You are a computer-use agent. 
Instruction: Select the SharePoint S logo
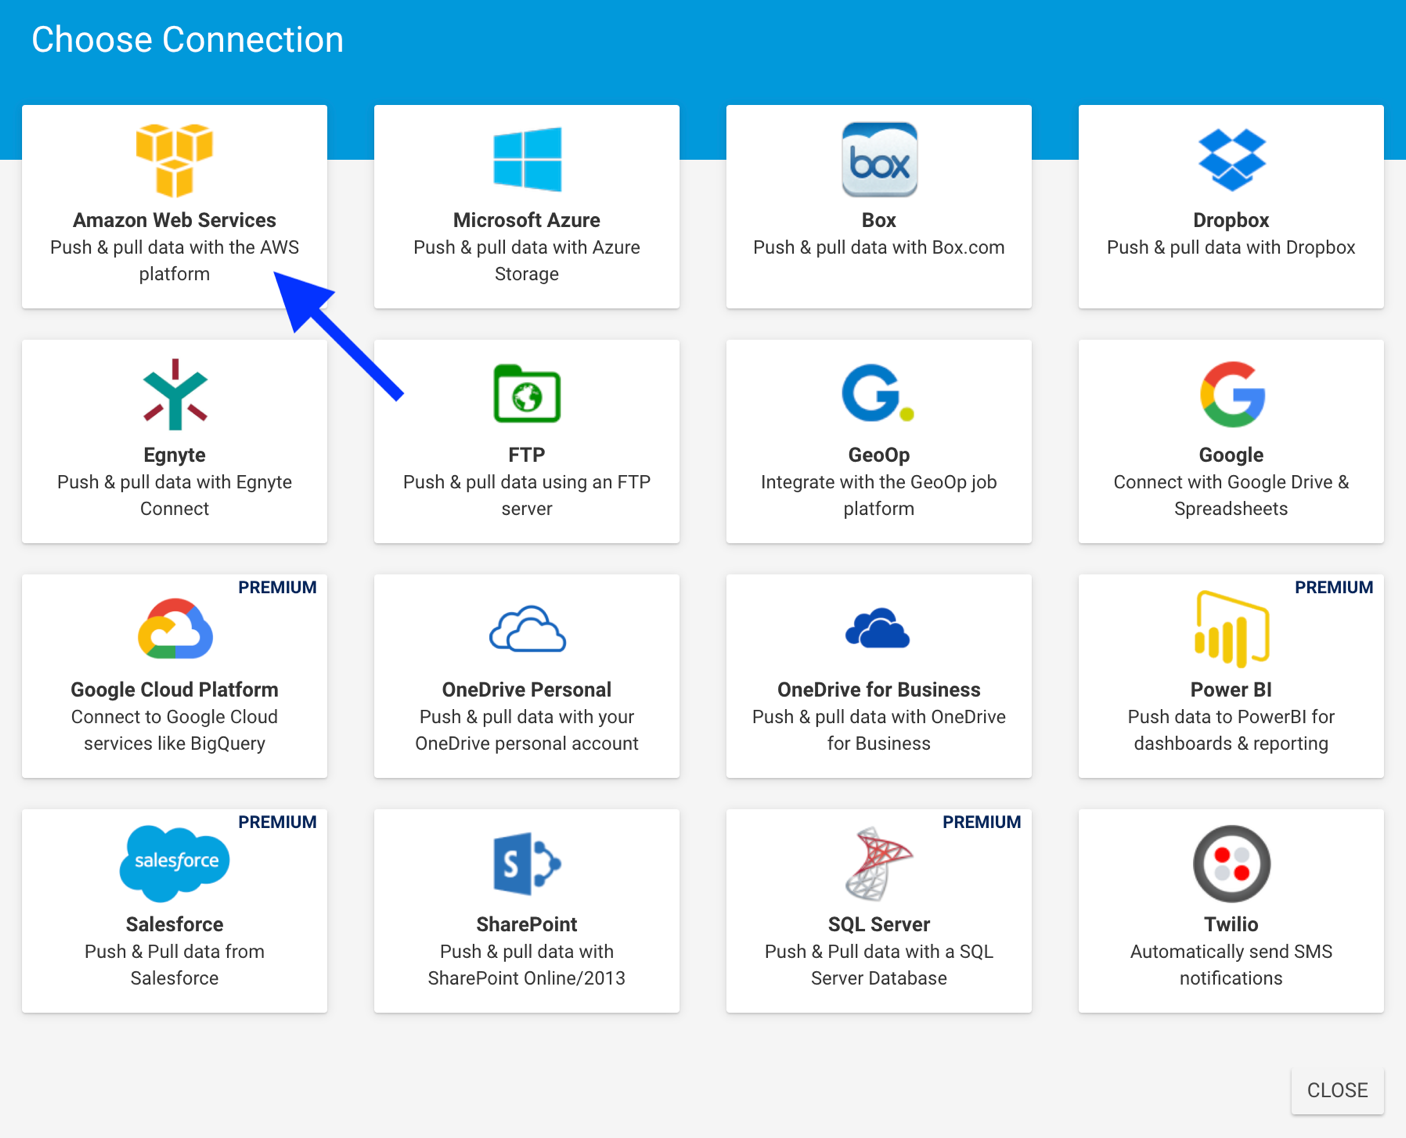[x=527, y=863]
